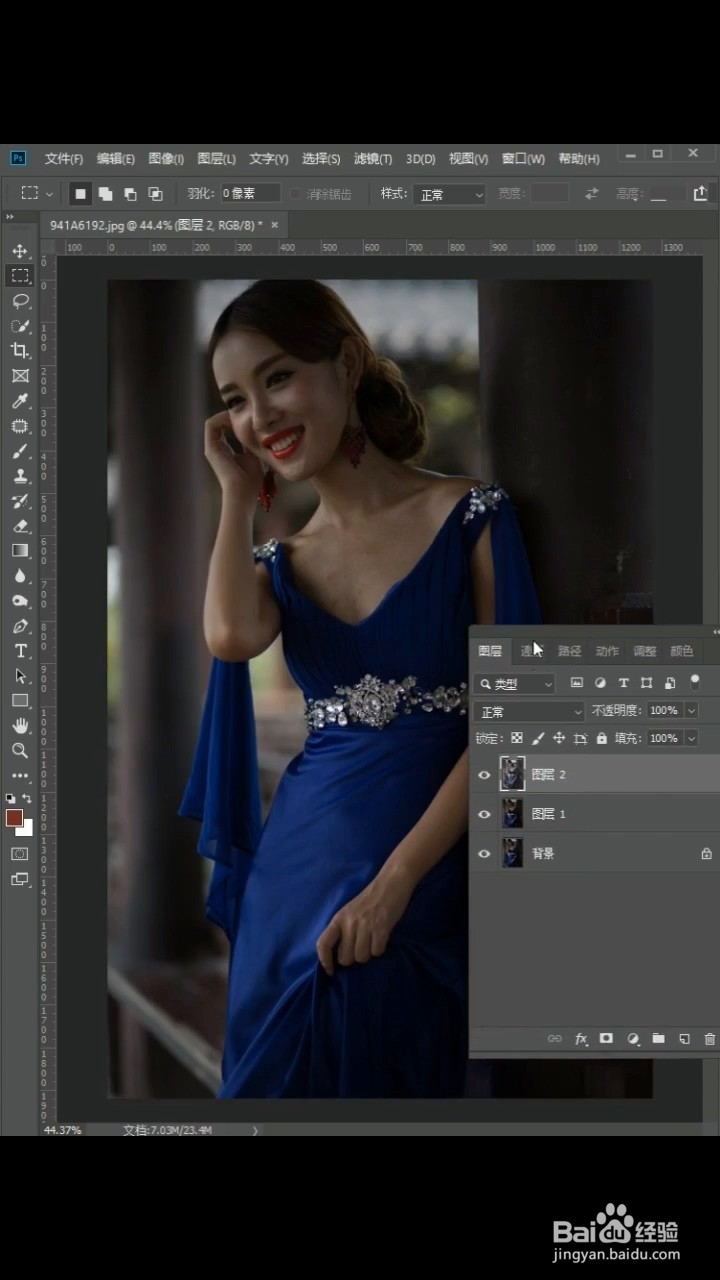The image size is (720, 1280).
Task: Select the Path Selection arrow tool
Action: point(20,676)
